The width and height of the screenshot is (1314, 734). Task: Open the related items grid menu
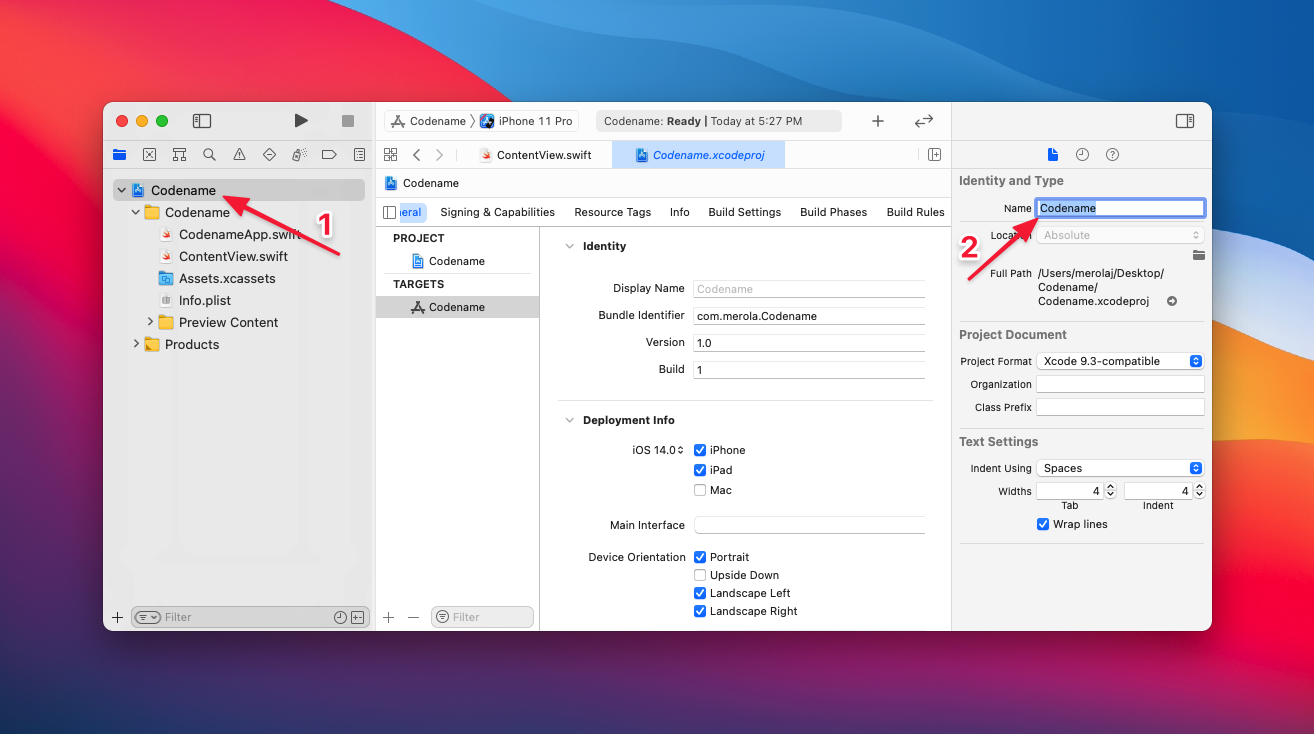pos(391,155)
